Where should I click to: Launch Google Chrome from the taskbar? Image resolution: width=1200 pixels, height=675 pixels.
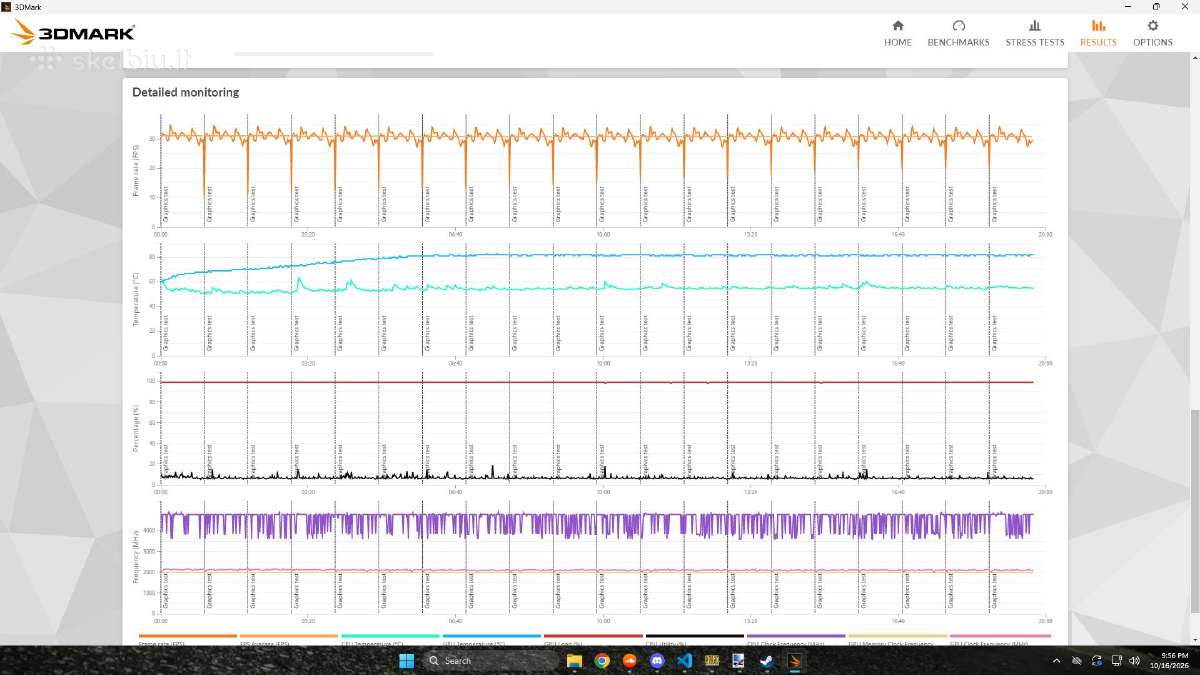pos(602,661)
